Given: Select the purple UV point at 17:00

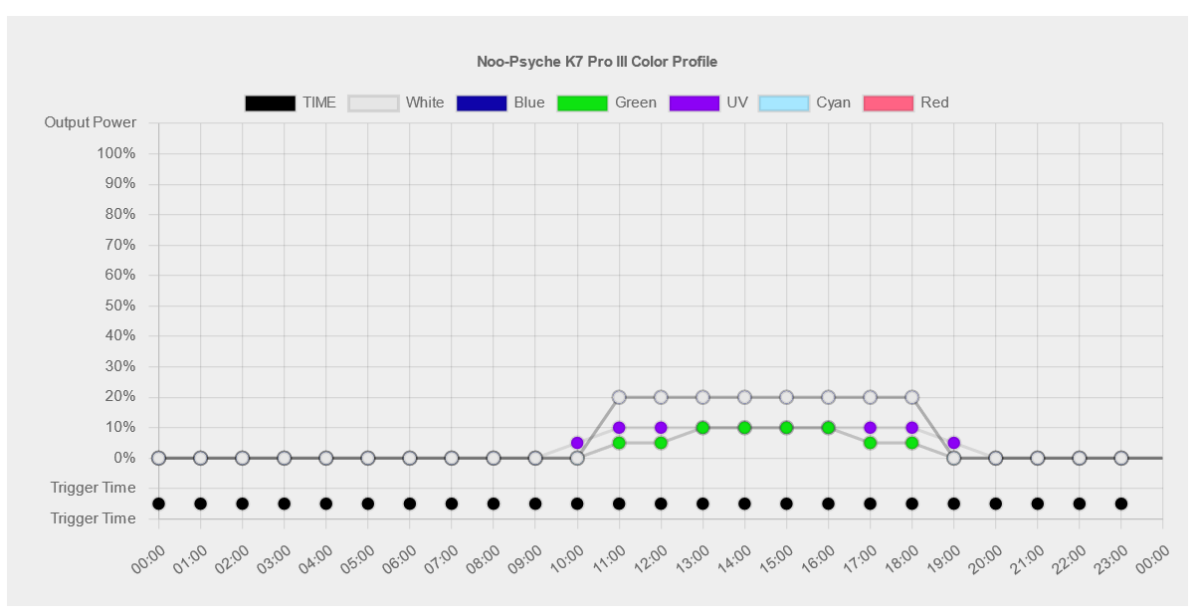Looking at the screenshot, I should 870,428.
